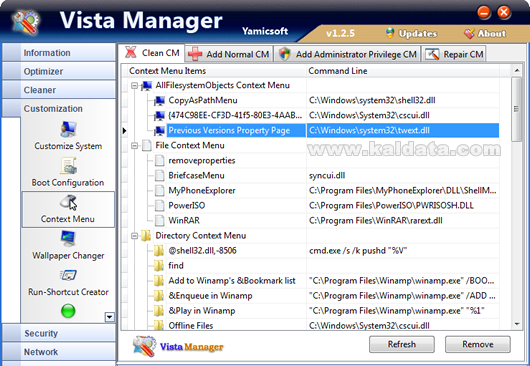Open the Updates link
Viewport: 530px width, 366px height.
417,33
